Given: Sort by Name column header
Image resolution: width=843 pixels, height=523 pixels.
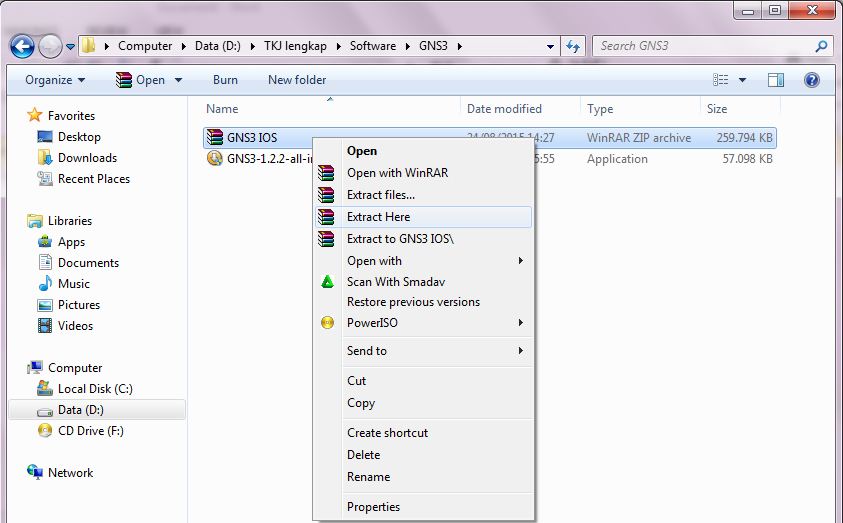Looking at the screenshot, I should click(222, 109).
